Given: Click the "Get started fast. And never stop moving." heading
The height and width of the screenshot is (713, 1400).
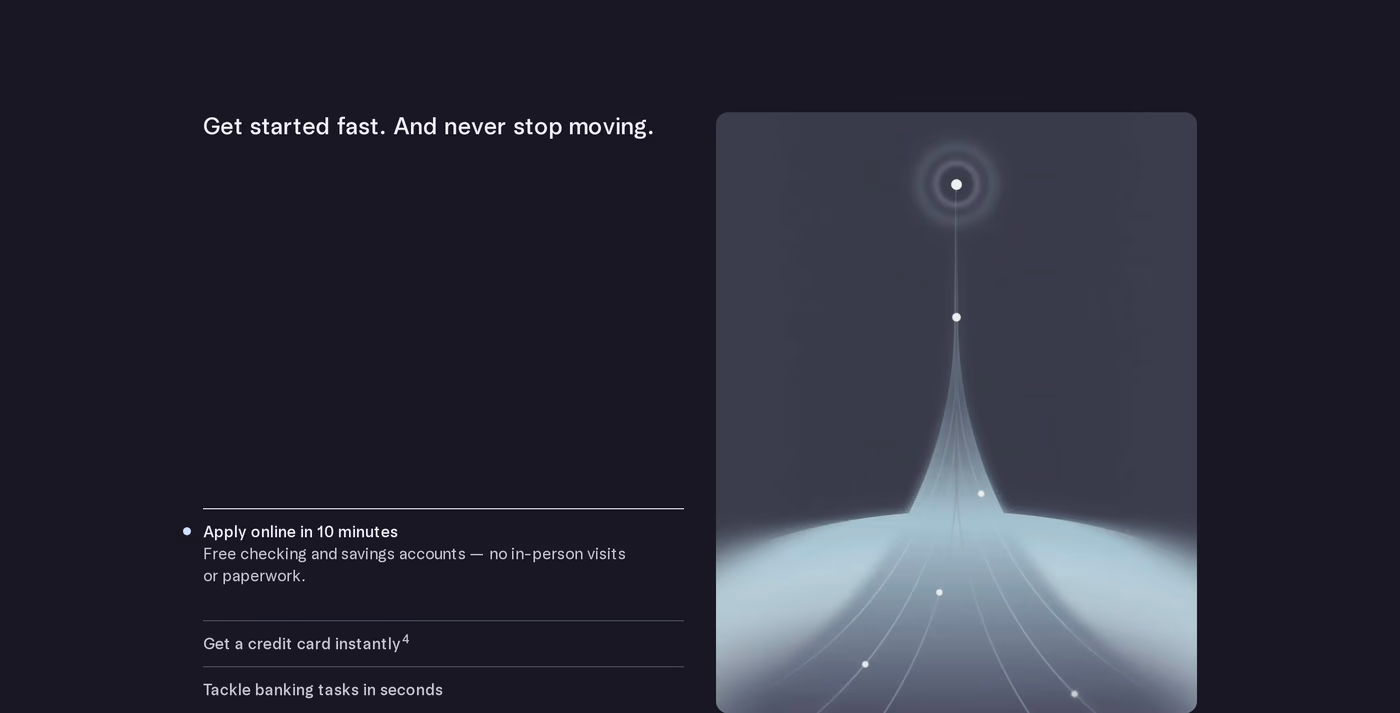Looking at the screenshot, I should click(428, 127).
